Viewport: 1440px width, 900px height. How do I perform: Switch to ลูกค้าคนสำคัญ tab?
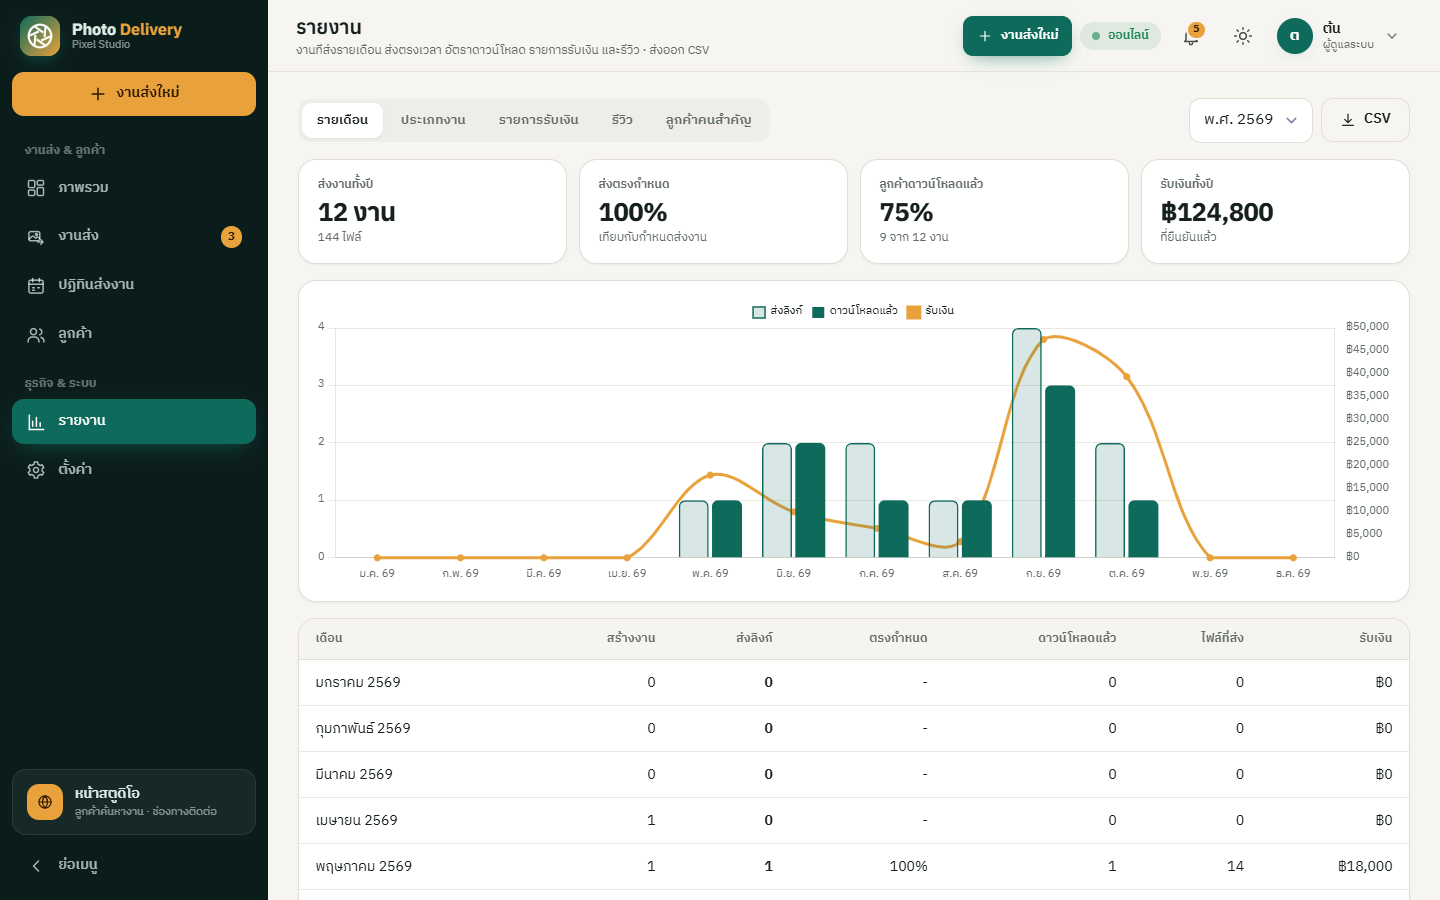tap(708, 120)
